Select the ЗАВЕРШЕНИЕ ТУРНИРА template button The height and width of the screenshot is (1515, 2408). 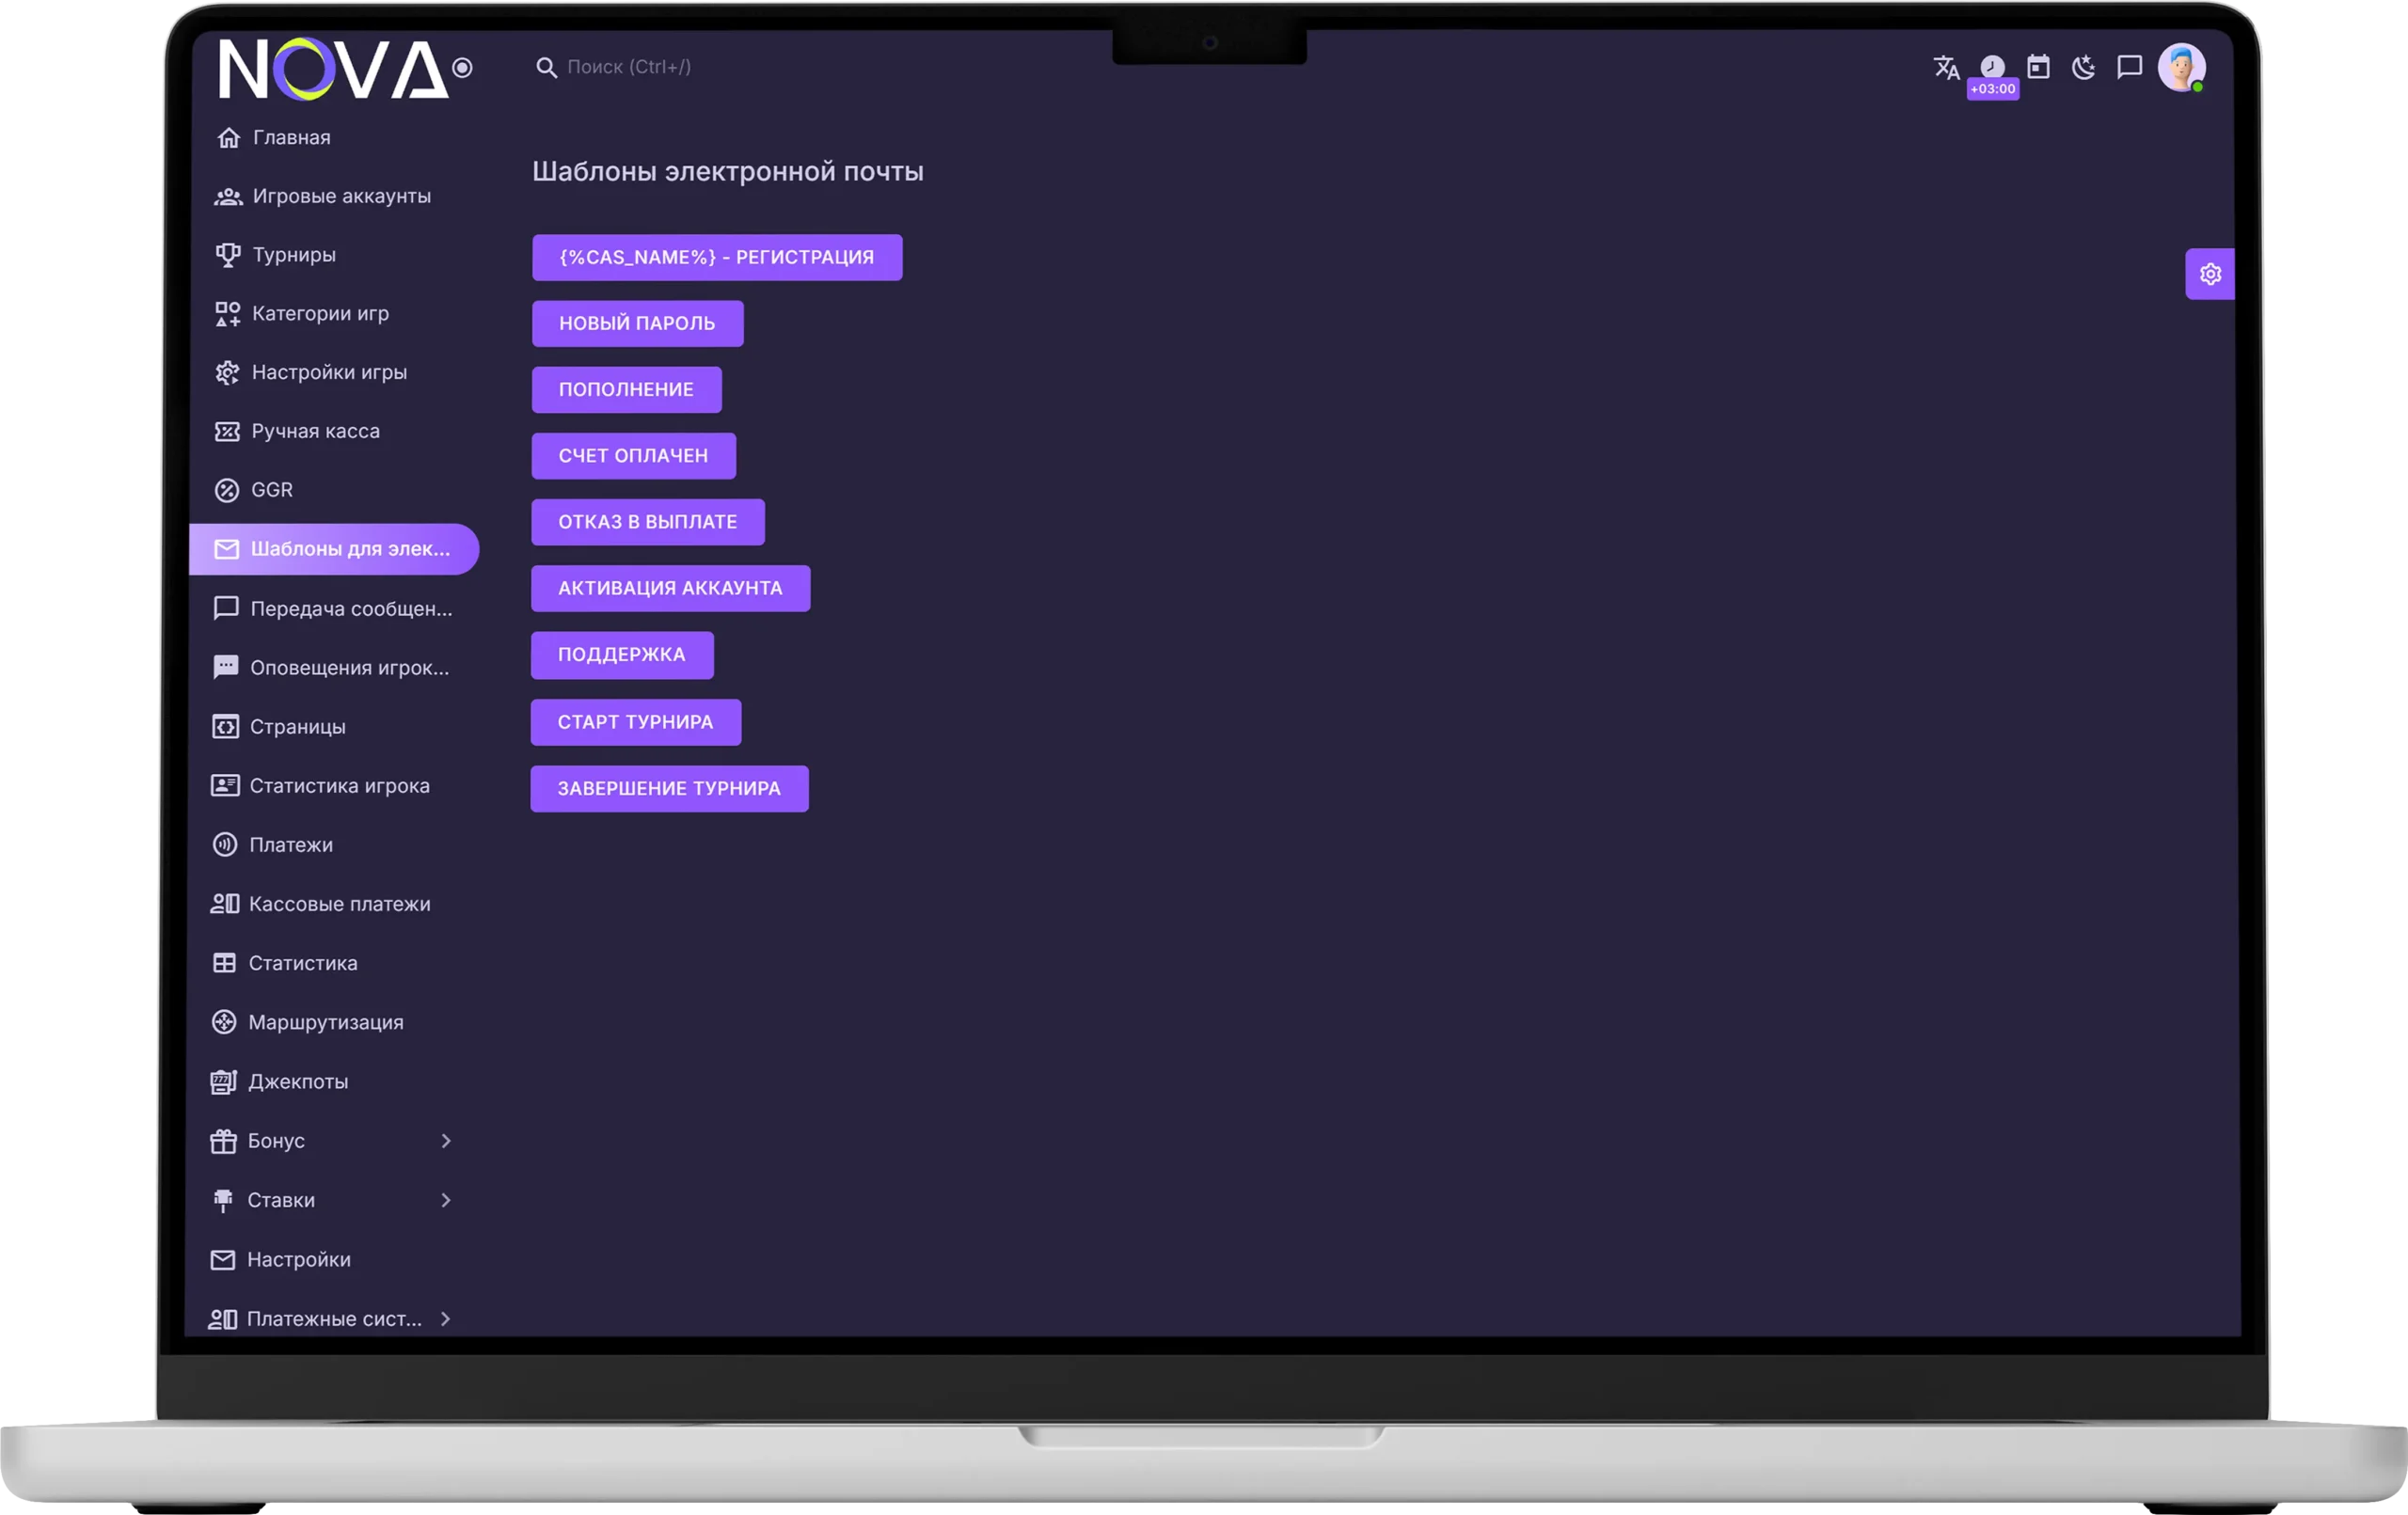[x=669, y=789]
